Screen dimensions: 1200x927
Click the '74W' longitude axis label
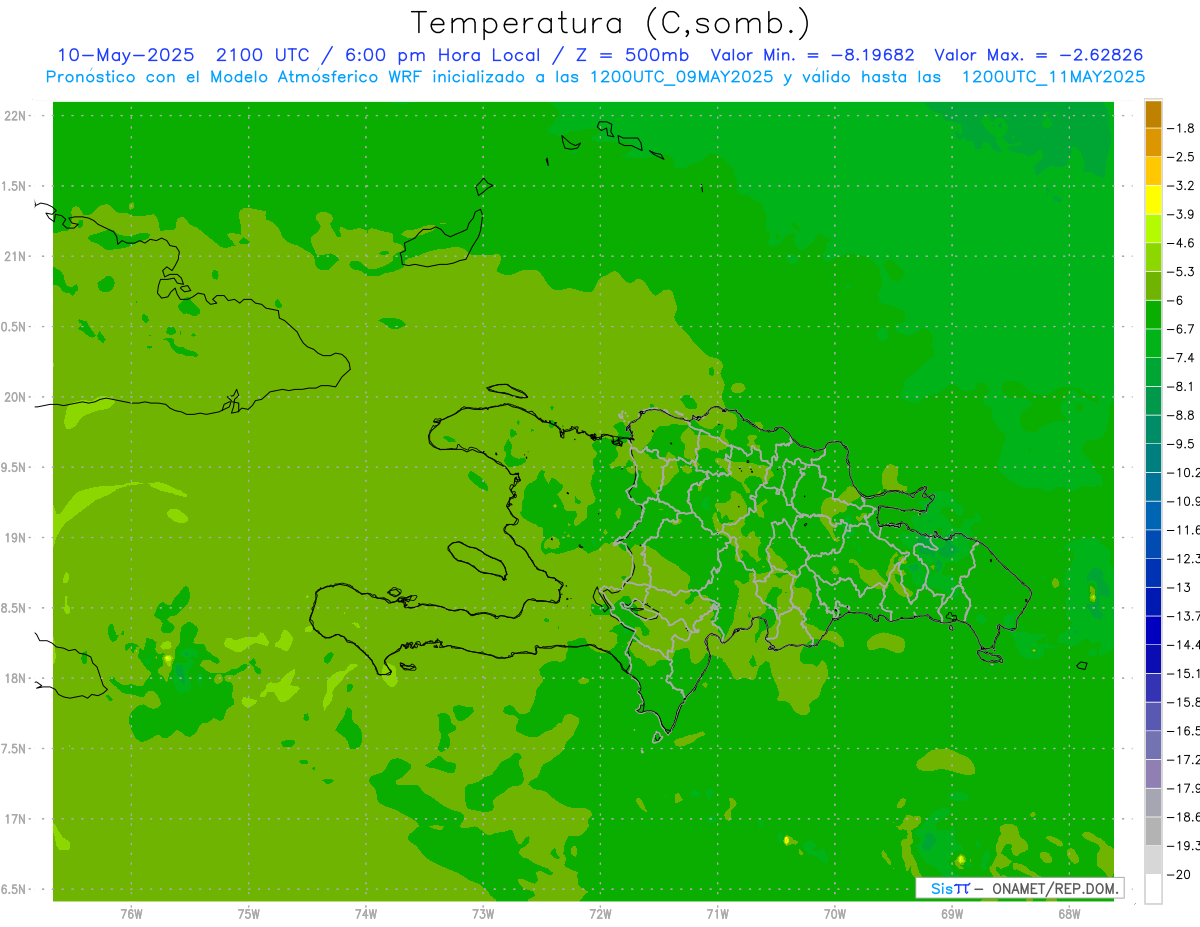point(365,913)
